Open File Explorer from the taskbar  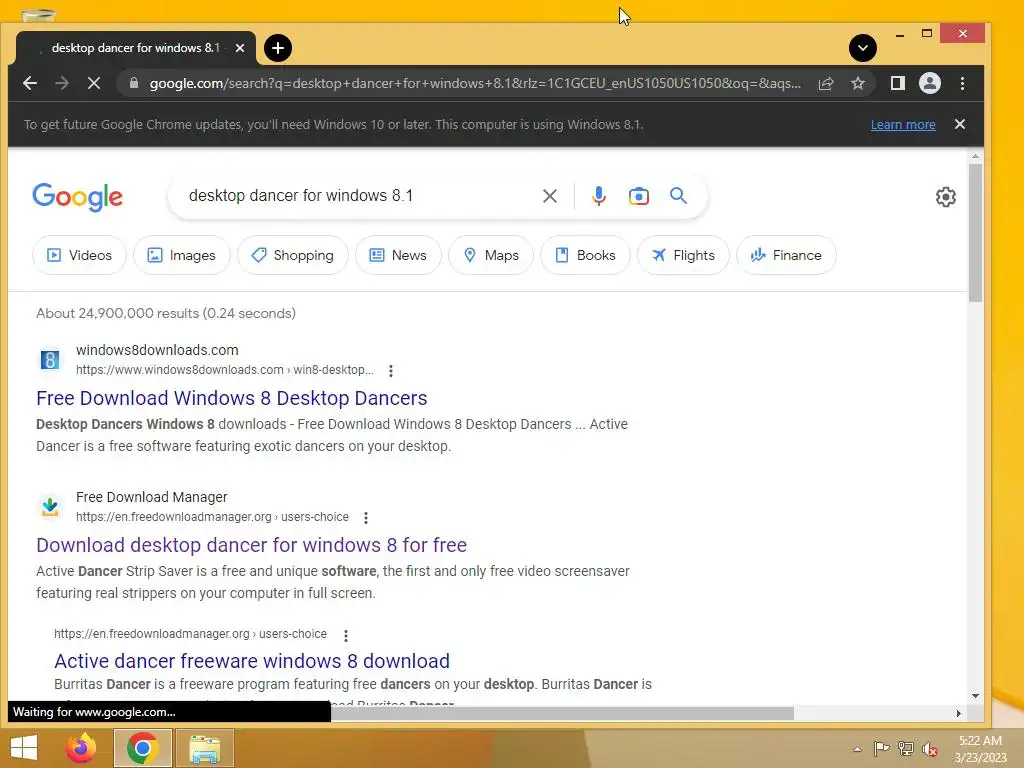pyautogui.click(x=205, y=748)
